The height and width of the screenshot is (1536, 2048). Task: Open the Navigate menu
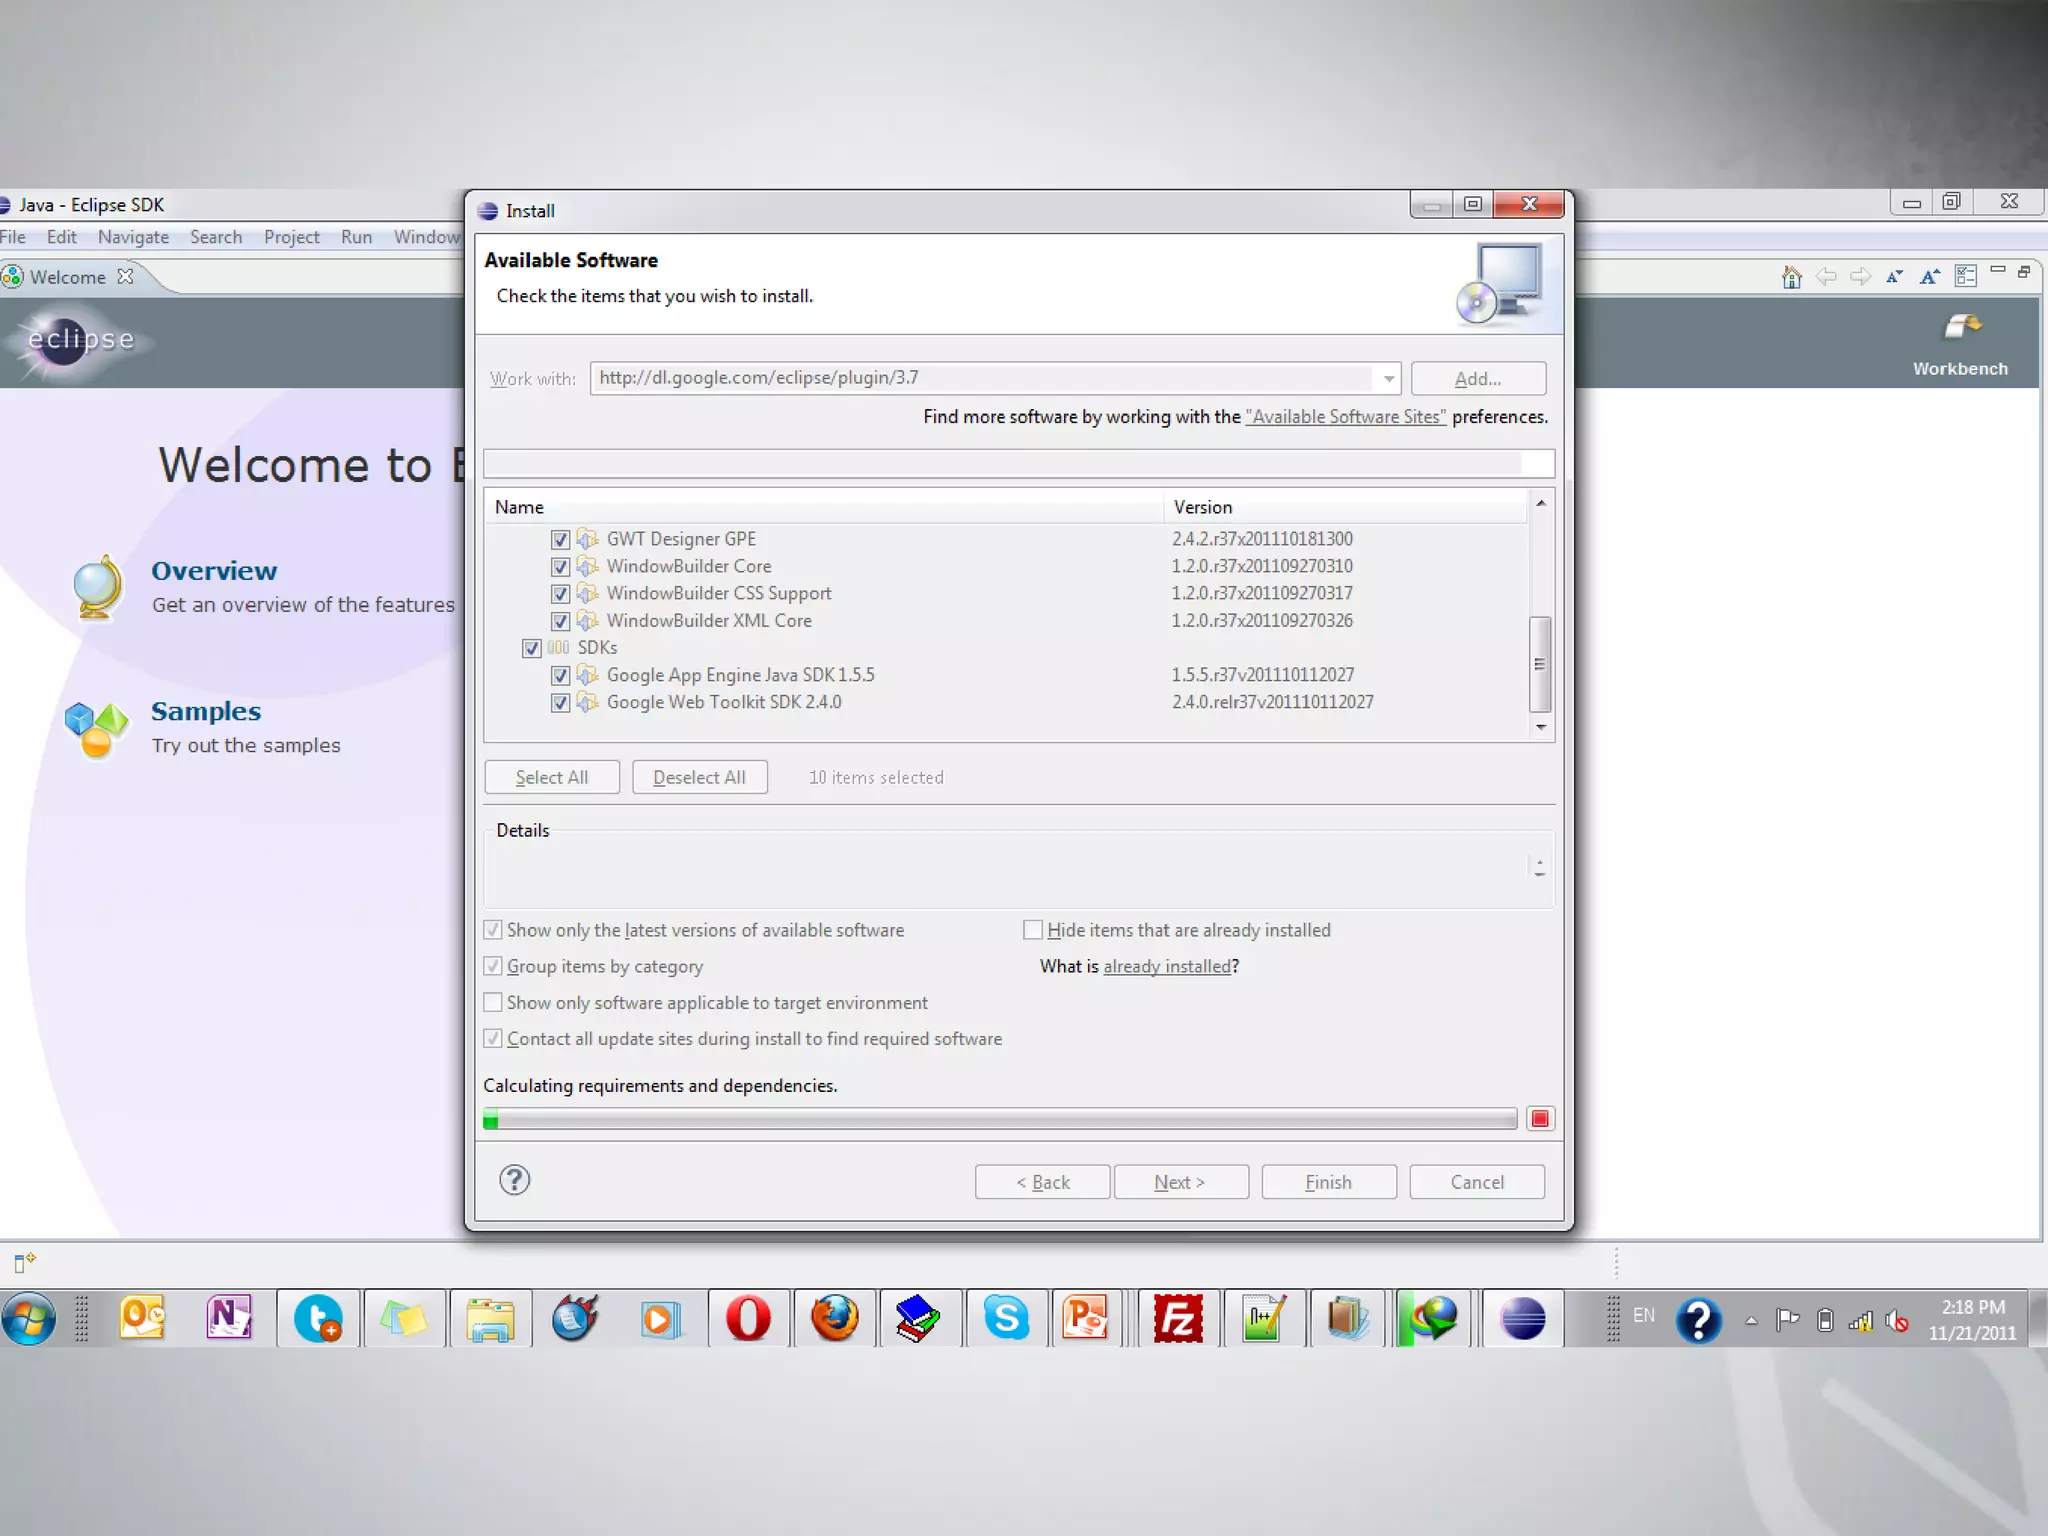(x=133, y=237)
